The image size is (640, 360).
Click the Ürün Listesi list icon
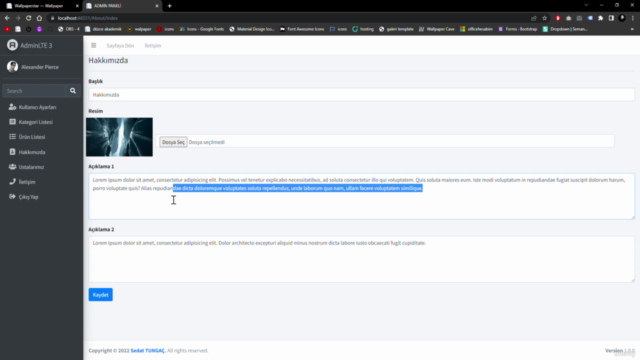[x=12, y=137]
